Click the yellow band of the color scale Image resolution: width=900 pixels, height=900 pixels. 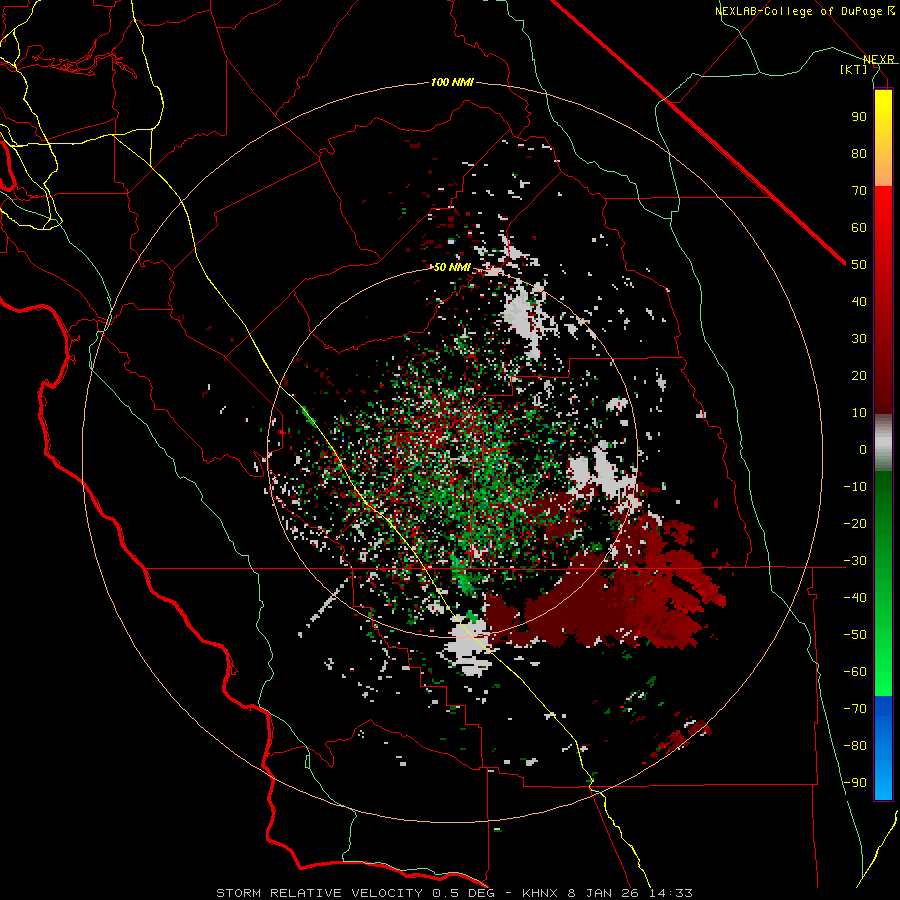pyautogui.click(x=883, y=138)
